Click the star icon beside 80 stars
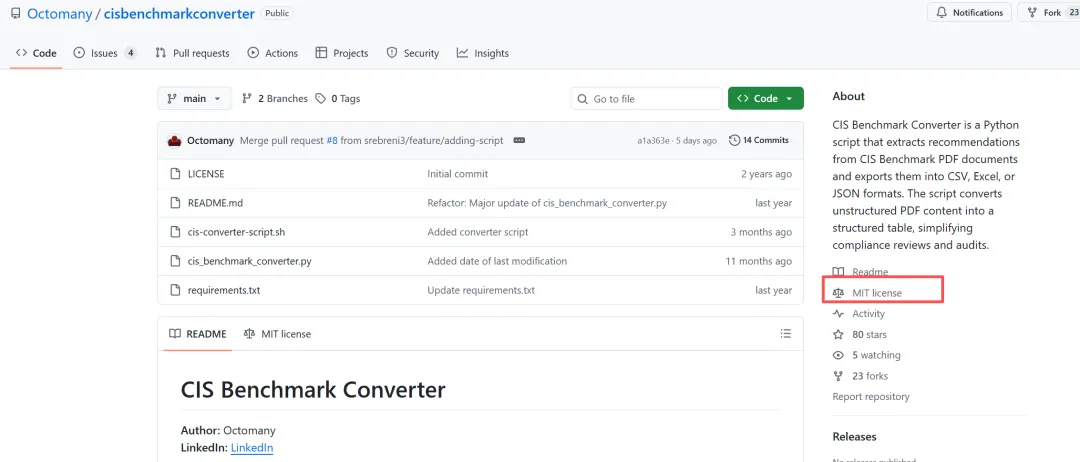Viewport: 1080px width, 462px height. click(x=838, y=334)
